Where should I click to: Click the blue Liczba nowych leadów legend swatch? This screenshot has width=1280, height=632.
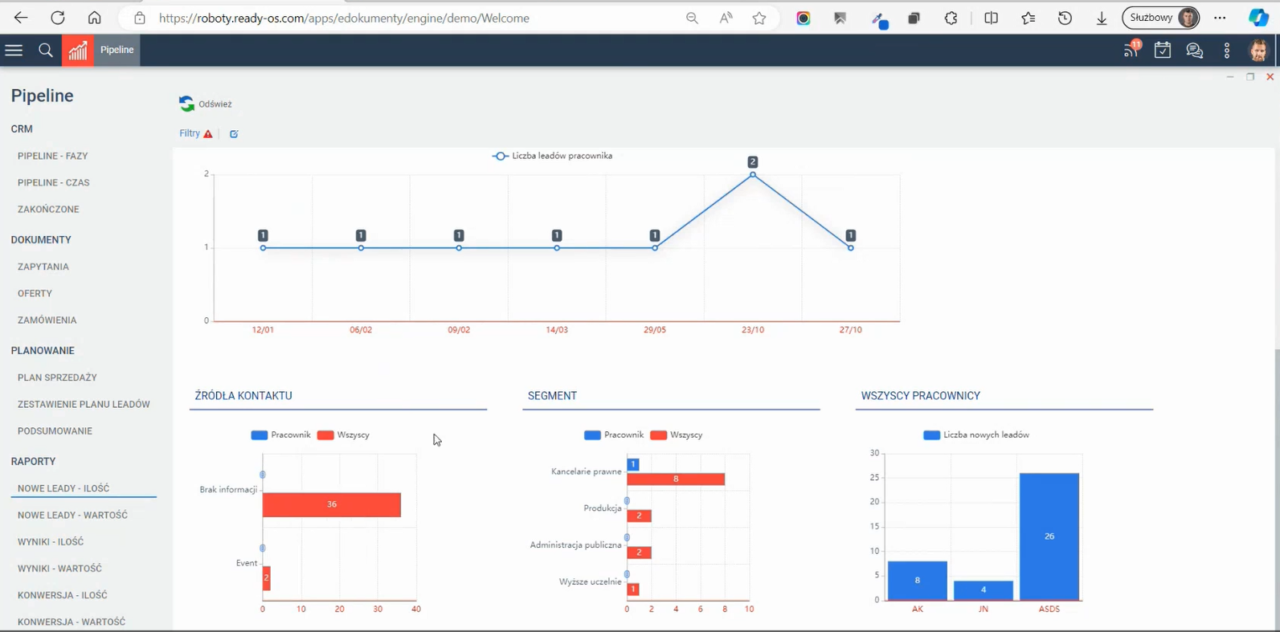(931, 434)
